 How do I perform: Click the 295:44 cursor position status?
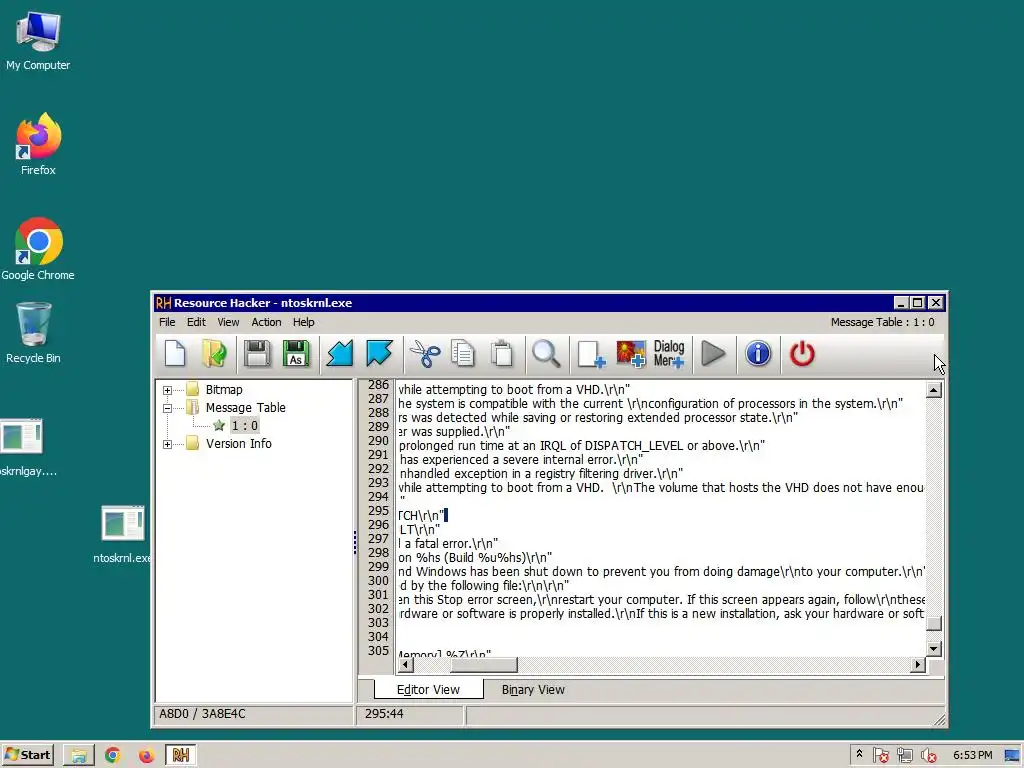(384, 714)
